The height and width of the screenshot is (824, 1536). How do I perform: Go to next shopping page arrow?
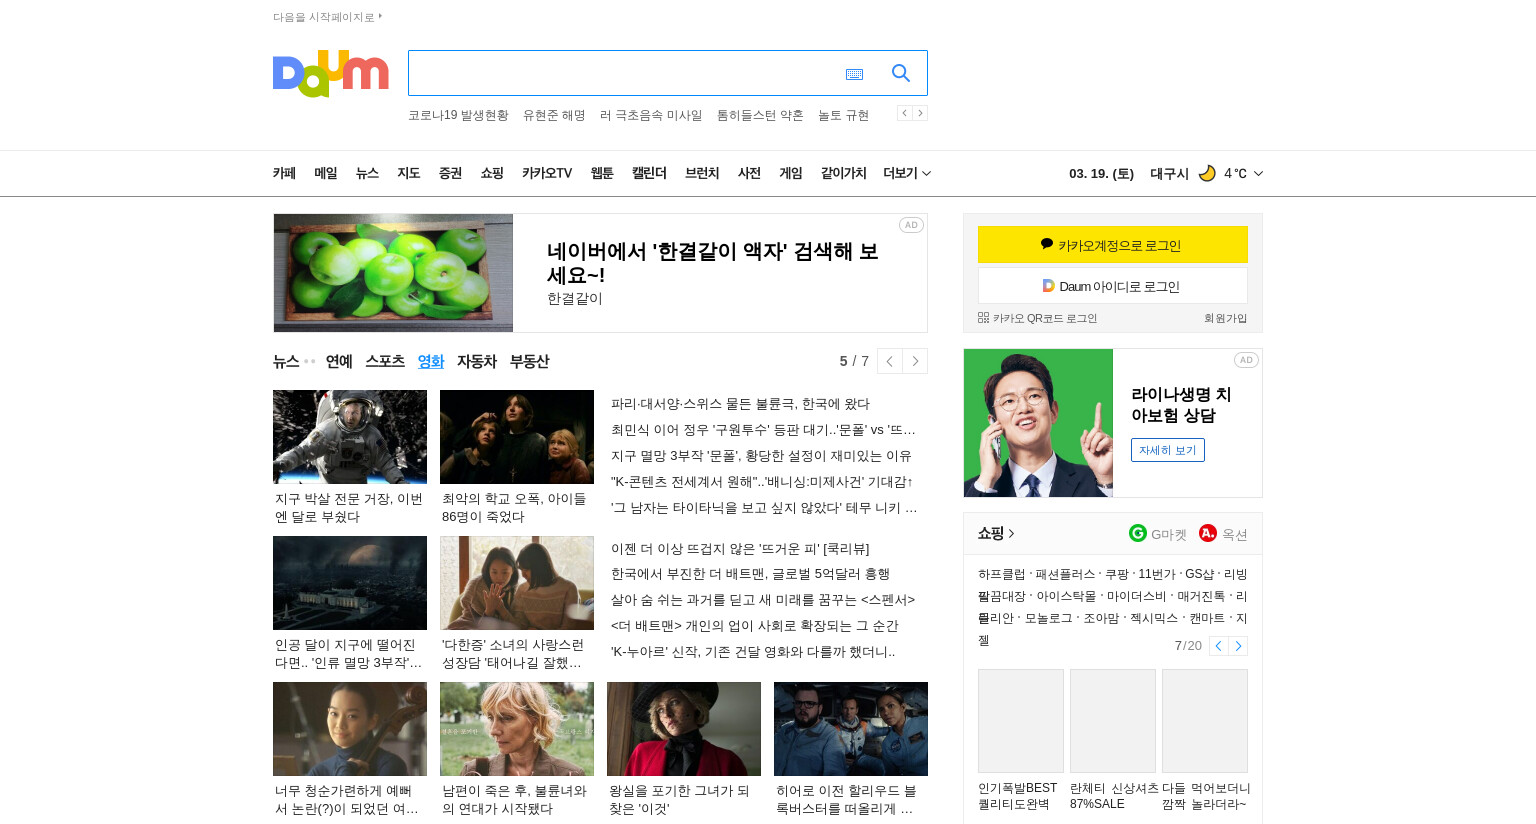[x=1238, y=646]
